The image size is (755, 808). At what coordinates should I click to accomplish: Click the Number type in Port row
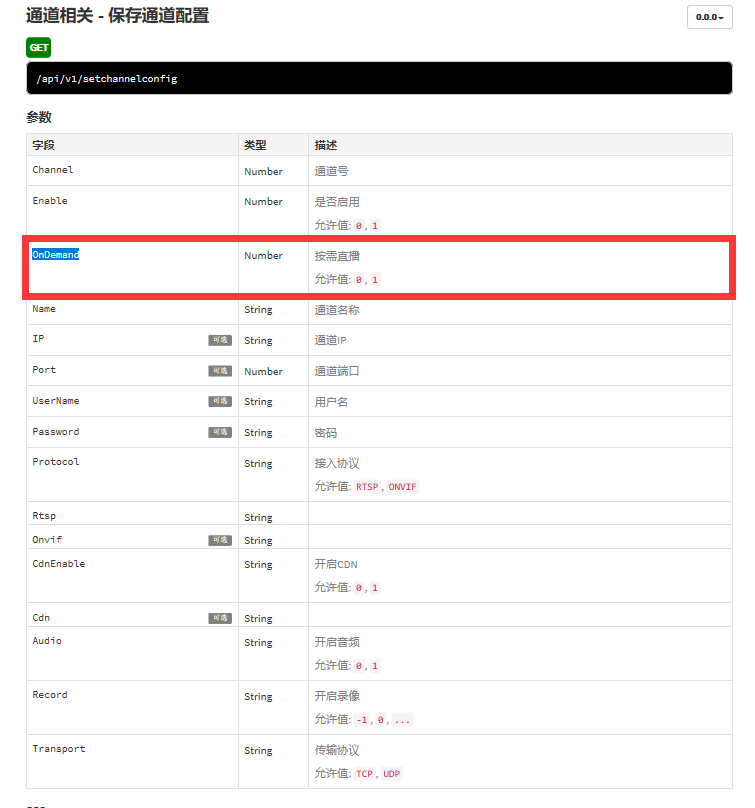263,372
